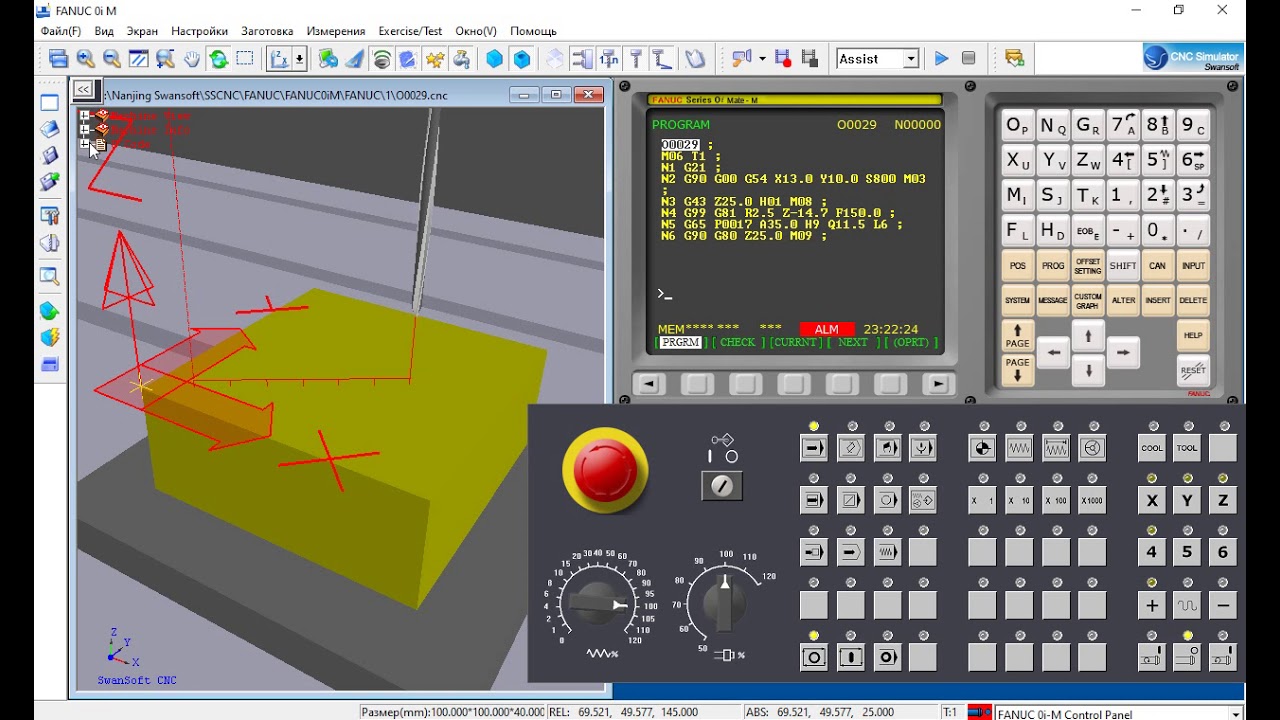1280x720 pixels.
Task: Click the zoom in magnifier toolbar icon
Action: click(86, 59)
